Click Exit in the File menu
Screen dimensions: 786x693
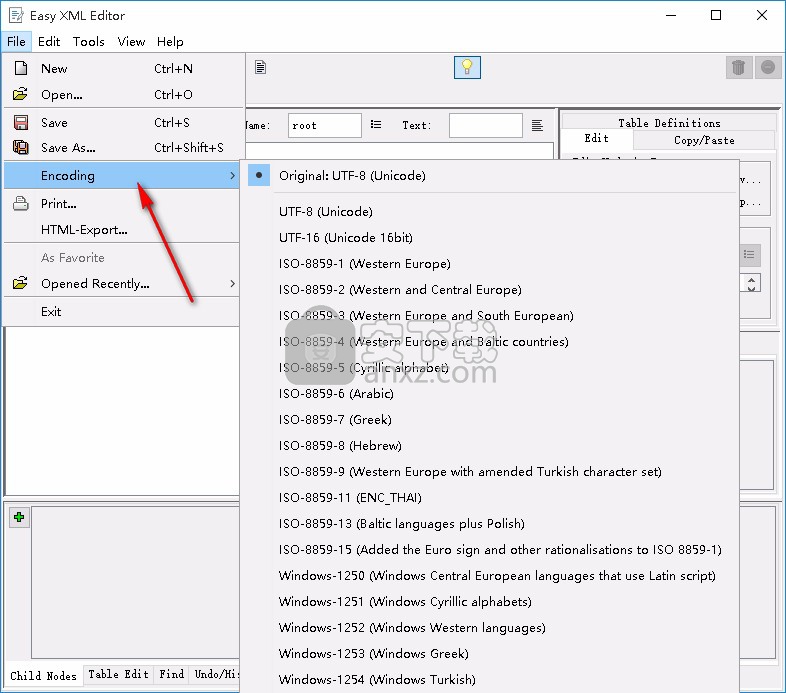(122, 311)
